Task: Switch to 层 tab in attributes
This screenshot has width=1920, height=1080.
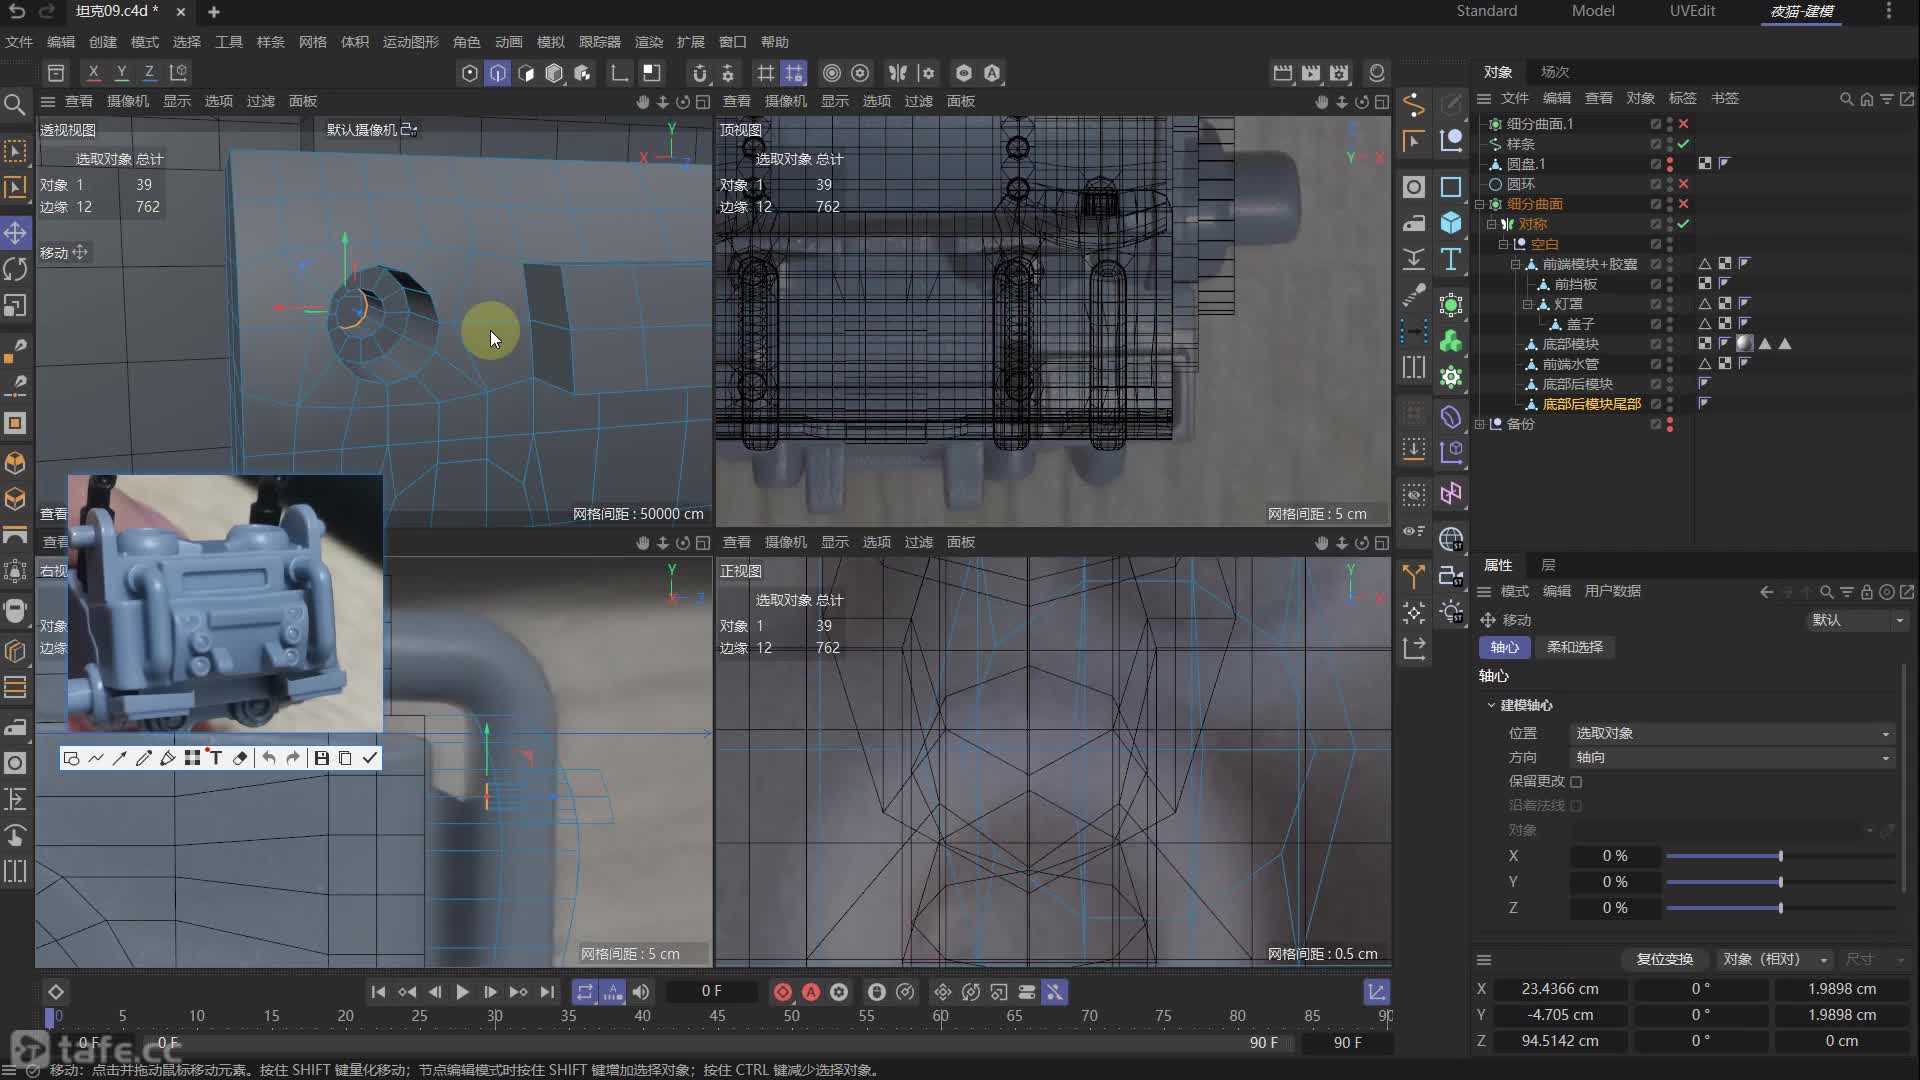Action: click(1548, 565)
